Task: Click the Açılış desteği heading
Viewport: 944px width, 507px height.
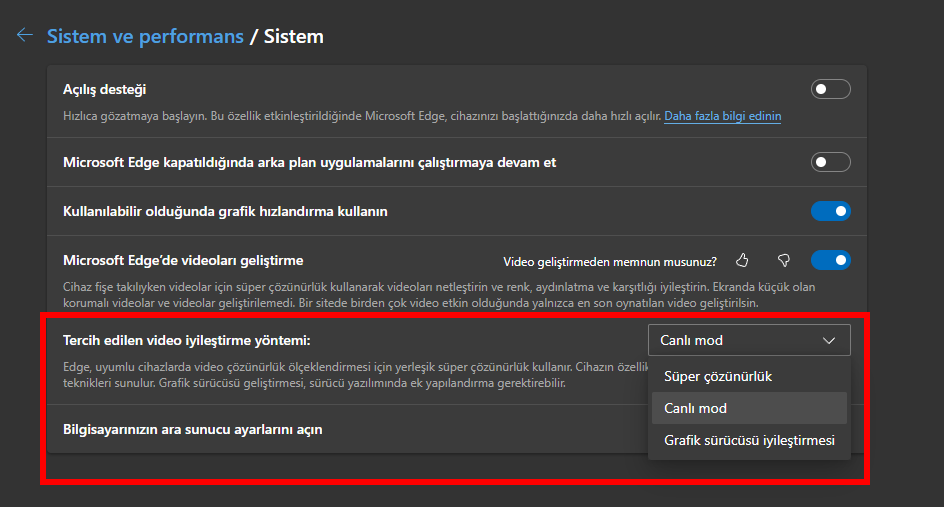Action: coord(105,90)
